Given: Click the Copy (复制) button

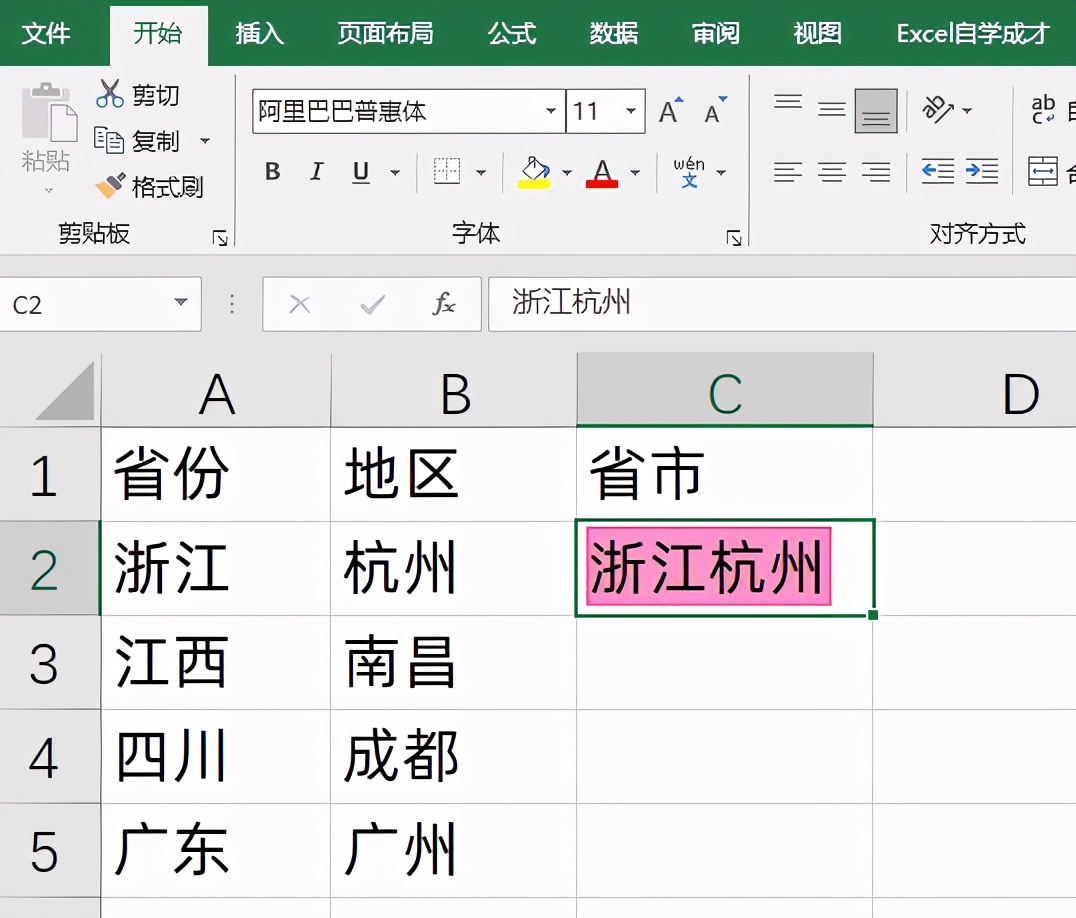Looking at the screenshot, I should pos(137,141).
